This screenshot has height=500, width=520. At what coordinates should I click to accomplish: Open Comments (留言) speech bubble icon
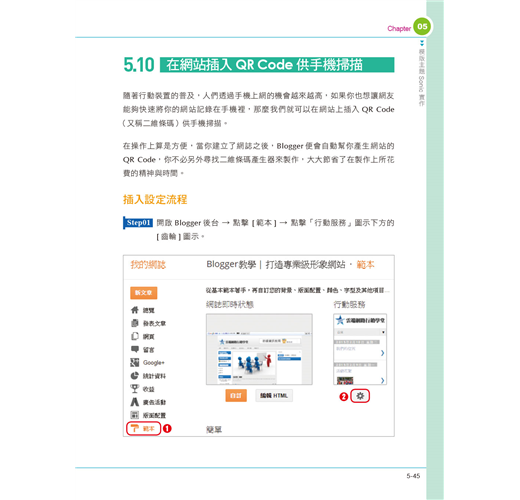(135, 349)
